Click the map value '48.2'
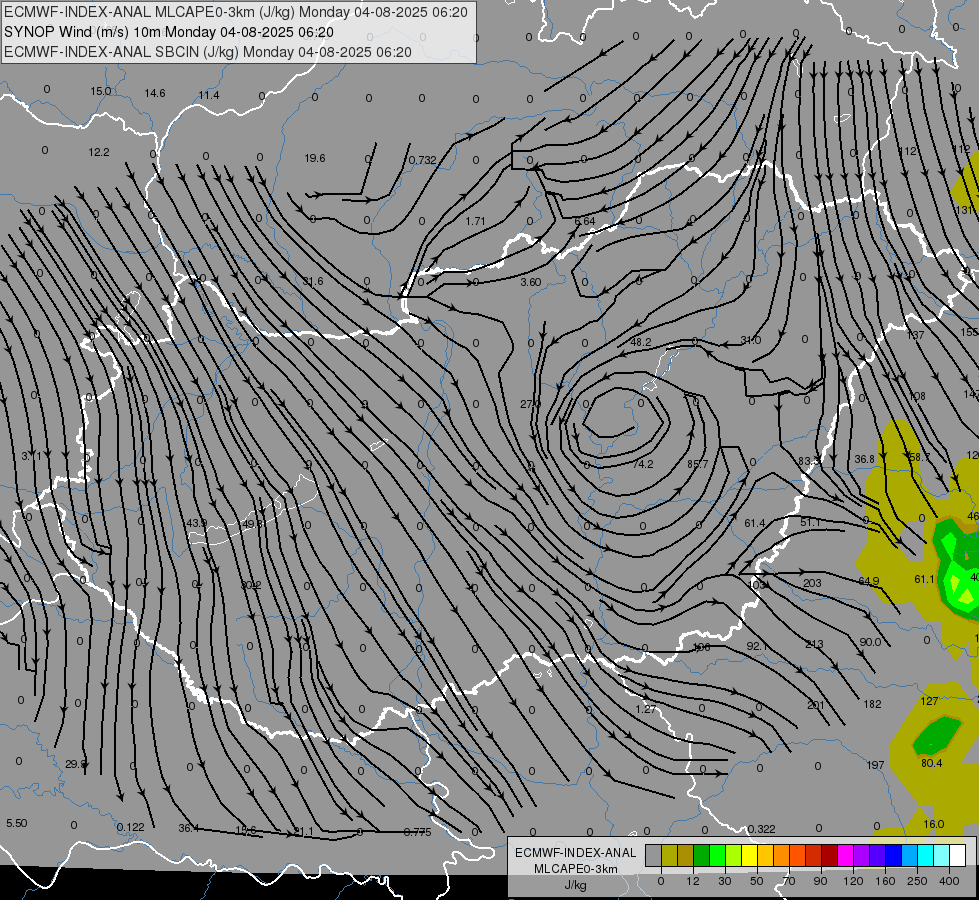 (x=641, y=342)
